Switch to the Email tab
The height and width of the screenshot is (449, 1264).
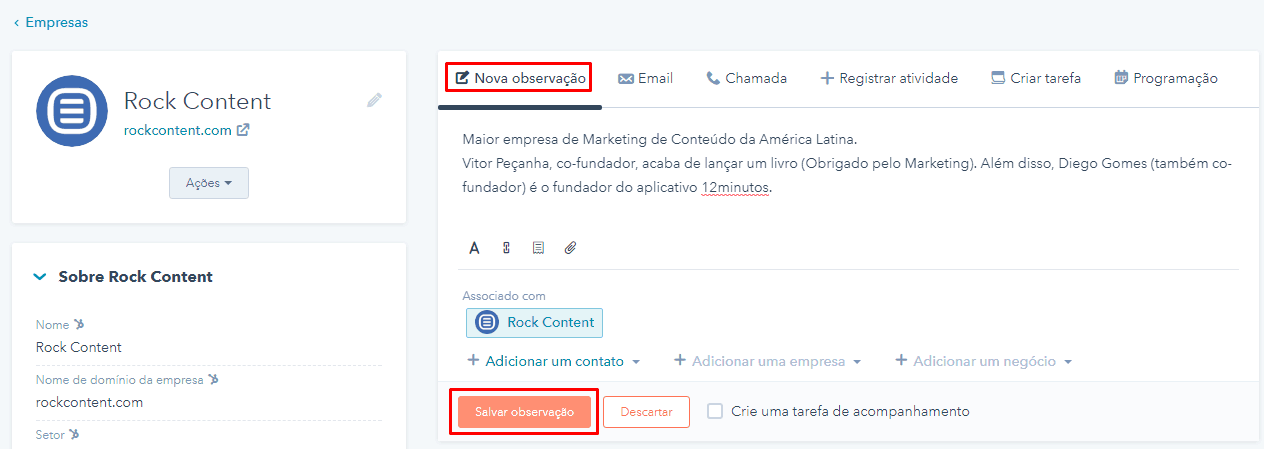point(645,78)
